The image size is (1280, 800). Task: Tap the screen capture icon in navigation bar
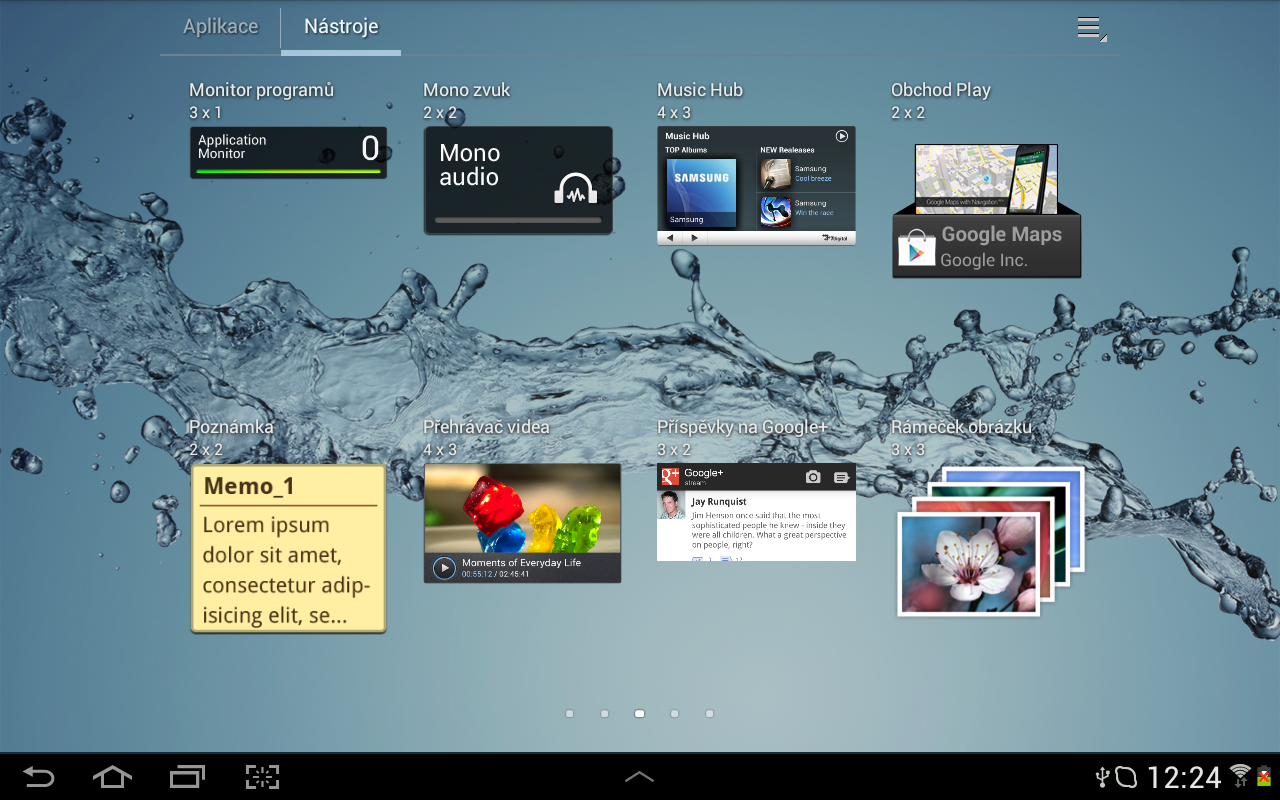click(x=262, y=777)
